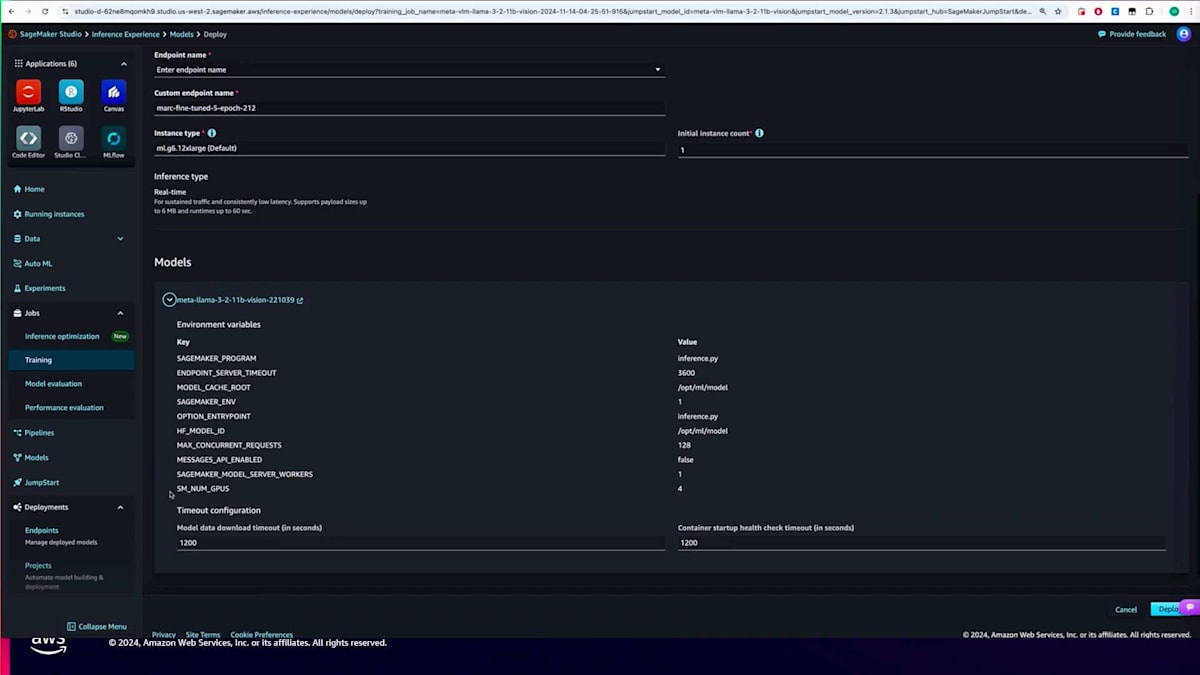Click Container startup health check timeout field
Viewport: 1200px width, 675px height.
pos(922,543)
